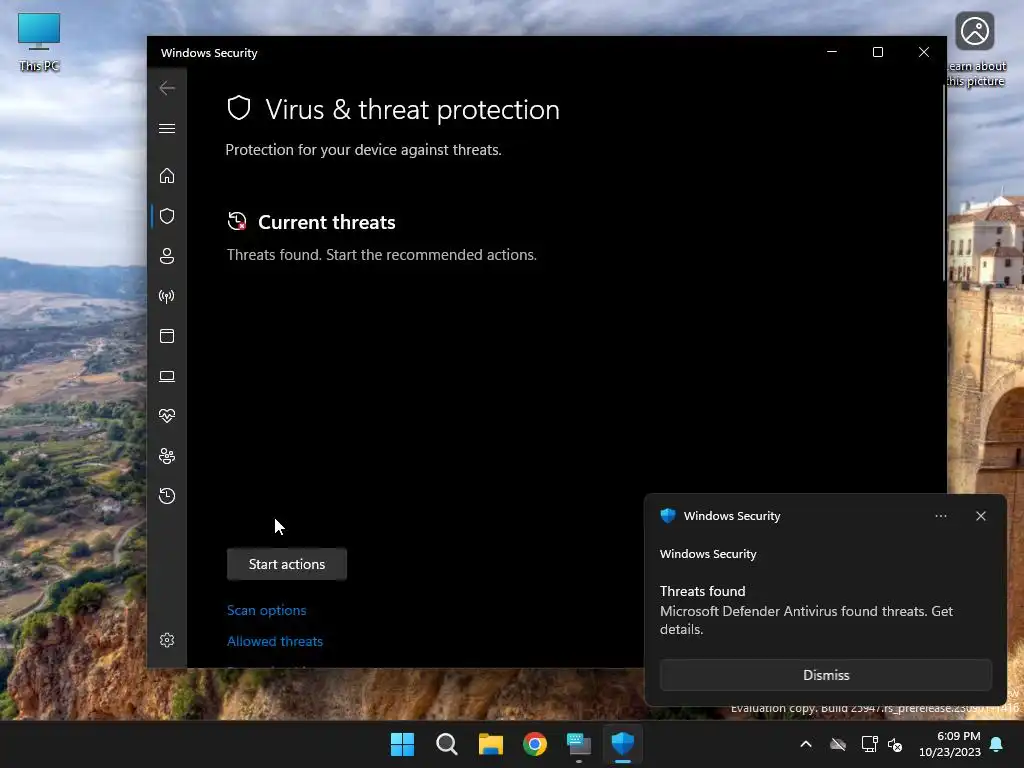Screen dimensions: 1024x768
Task: Dismiss the Threats found notification
Action: tap(826, 675)
